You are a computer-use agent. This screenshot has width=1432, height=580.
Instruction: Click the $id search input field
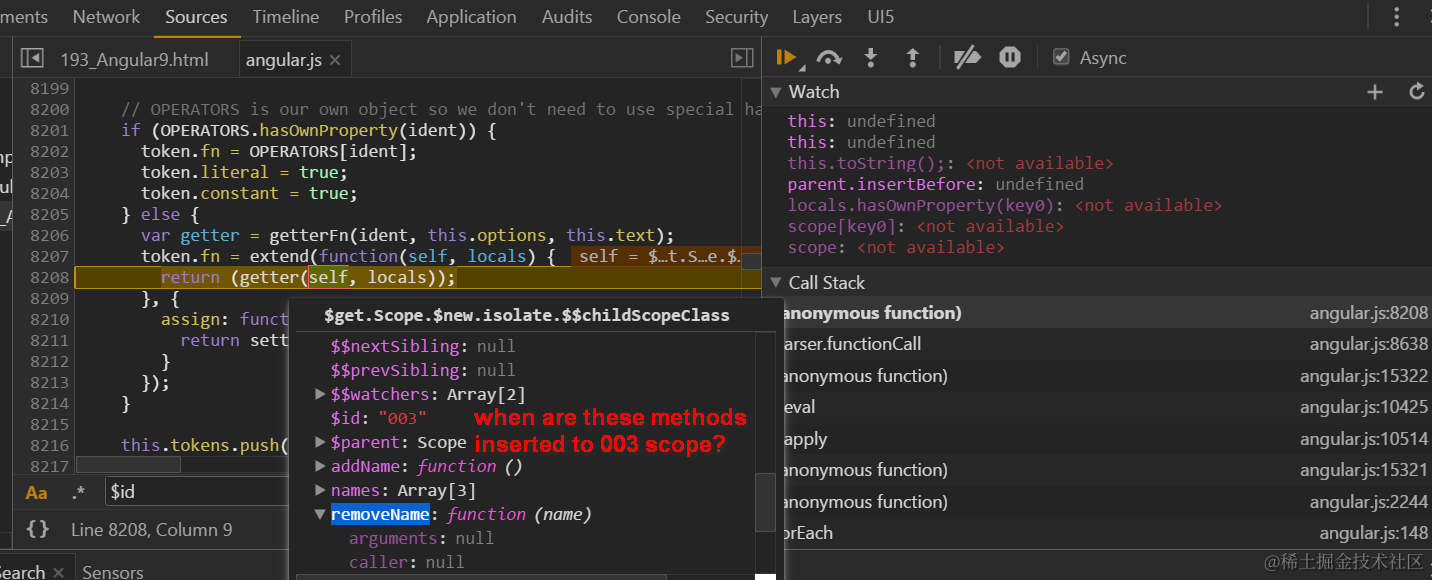point(196,492)
